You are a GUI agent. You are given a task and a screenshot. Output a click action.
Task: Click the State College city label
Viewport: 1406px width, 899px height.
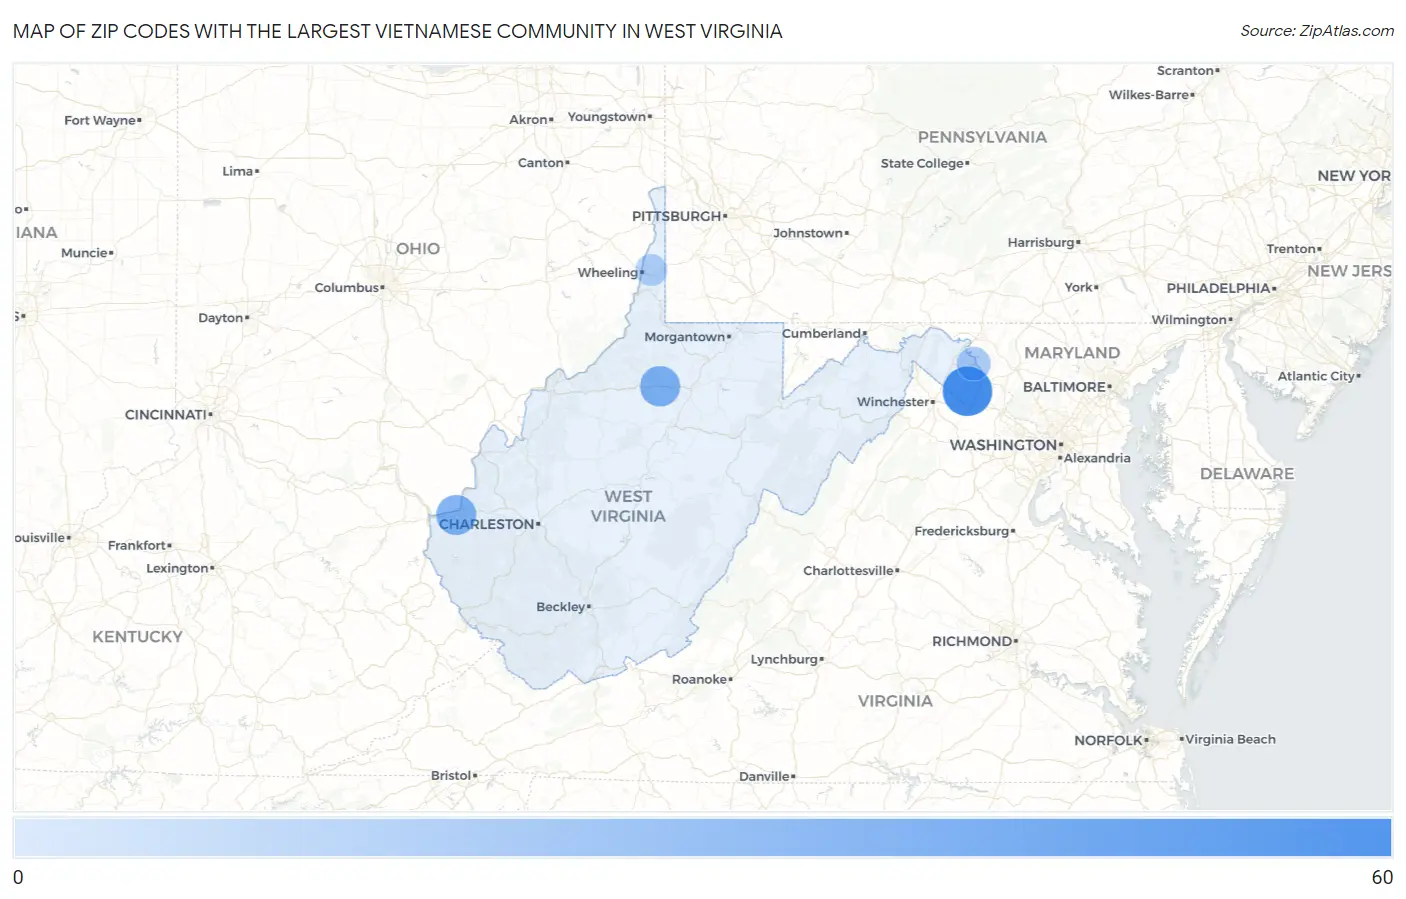click(x=923, y=164)
